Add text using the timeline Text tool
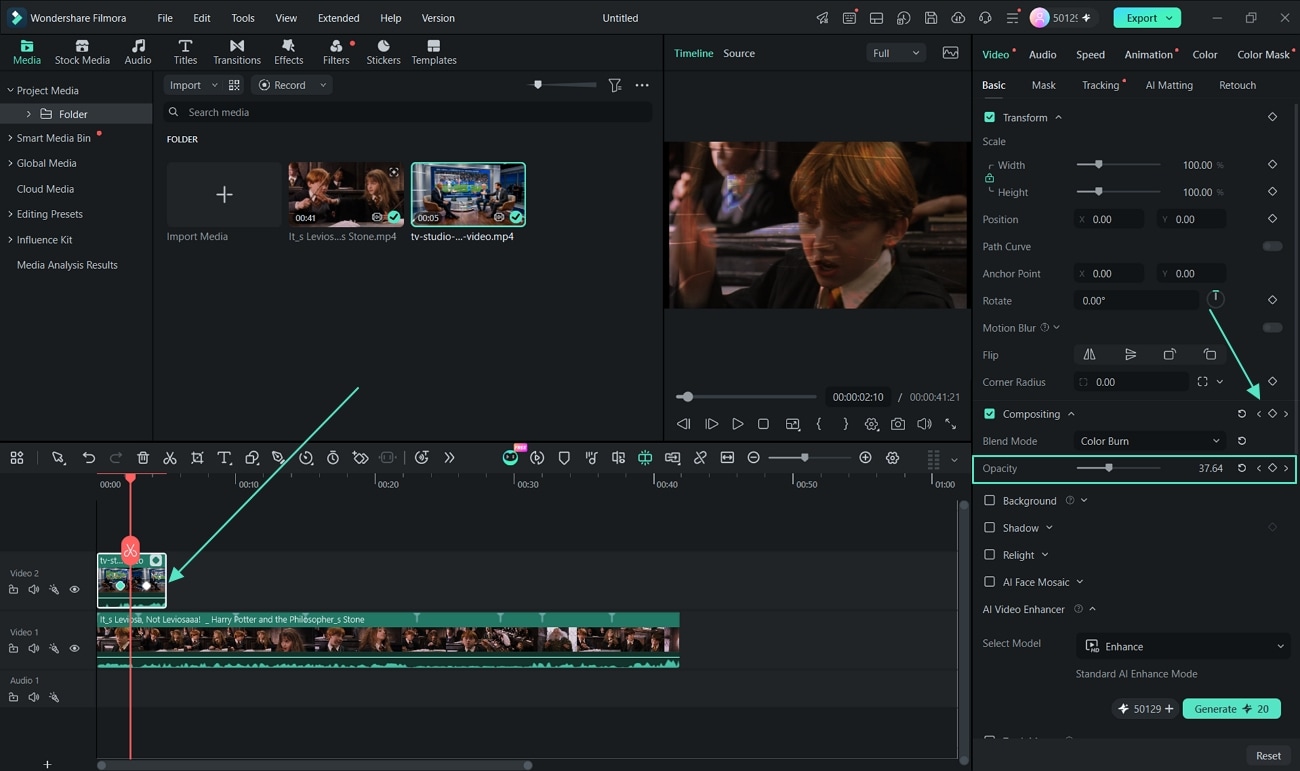Screen dimensions: 1300x771 224,458
